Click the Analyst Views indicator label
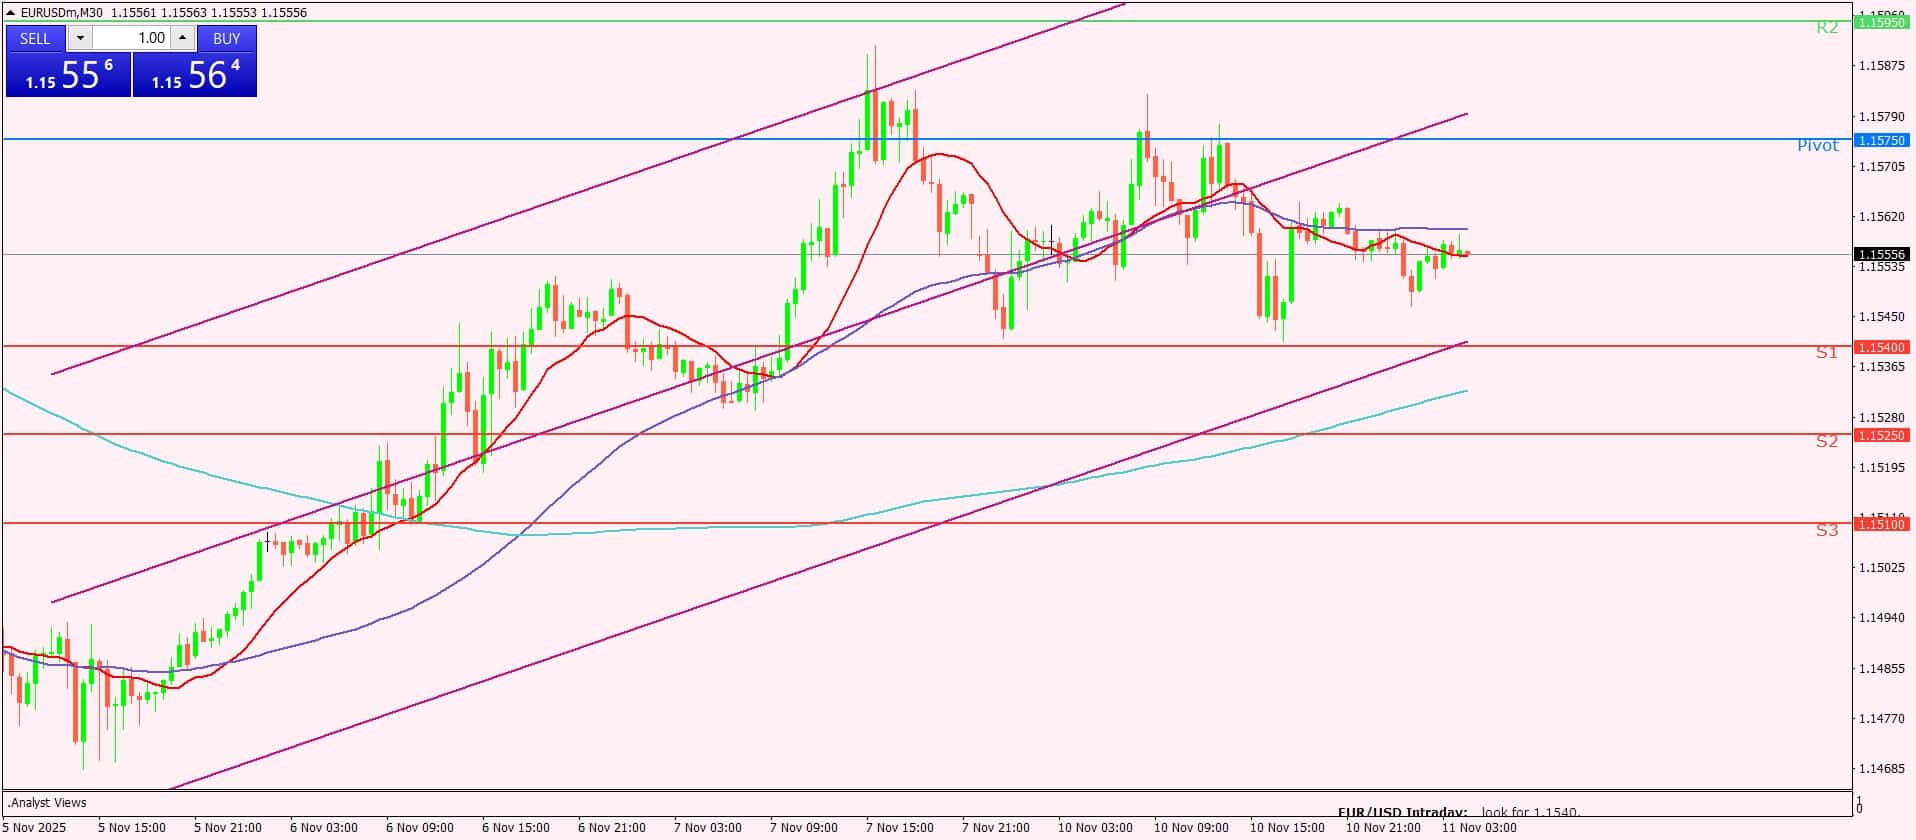The width and height of the screenshot is (1916, 840). pyautogui.click(x=48, y=803)
